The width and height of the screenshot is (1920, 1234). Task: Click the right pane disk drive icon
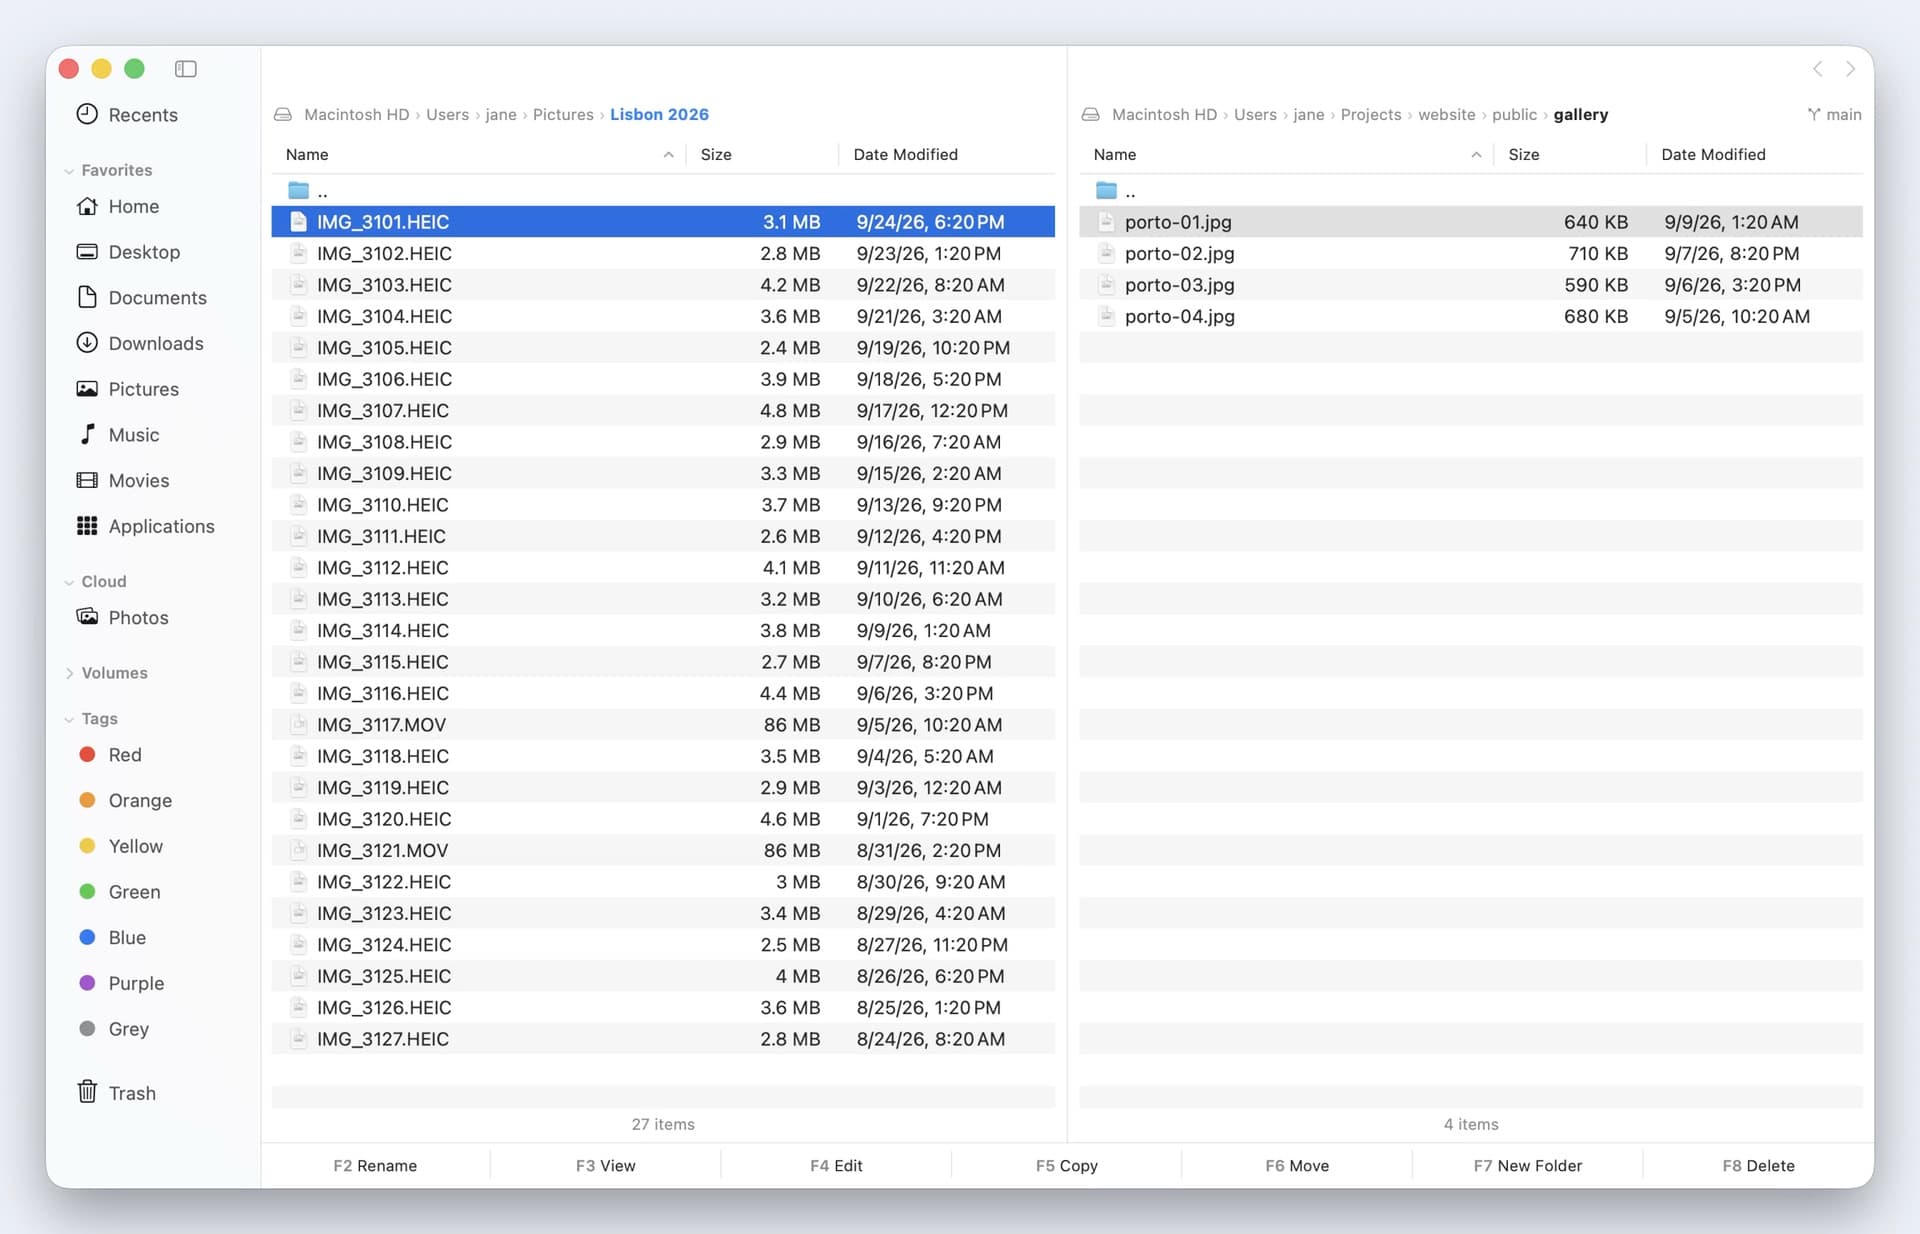1091,114
